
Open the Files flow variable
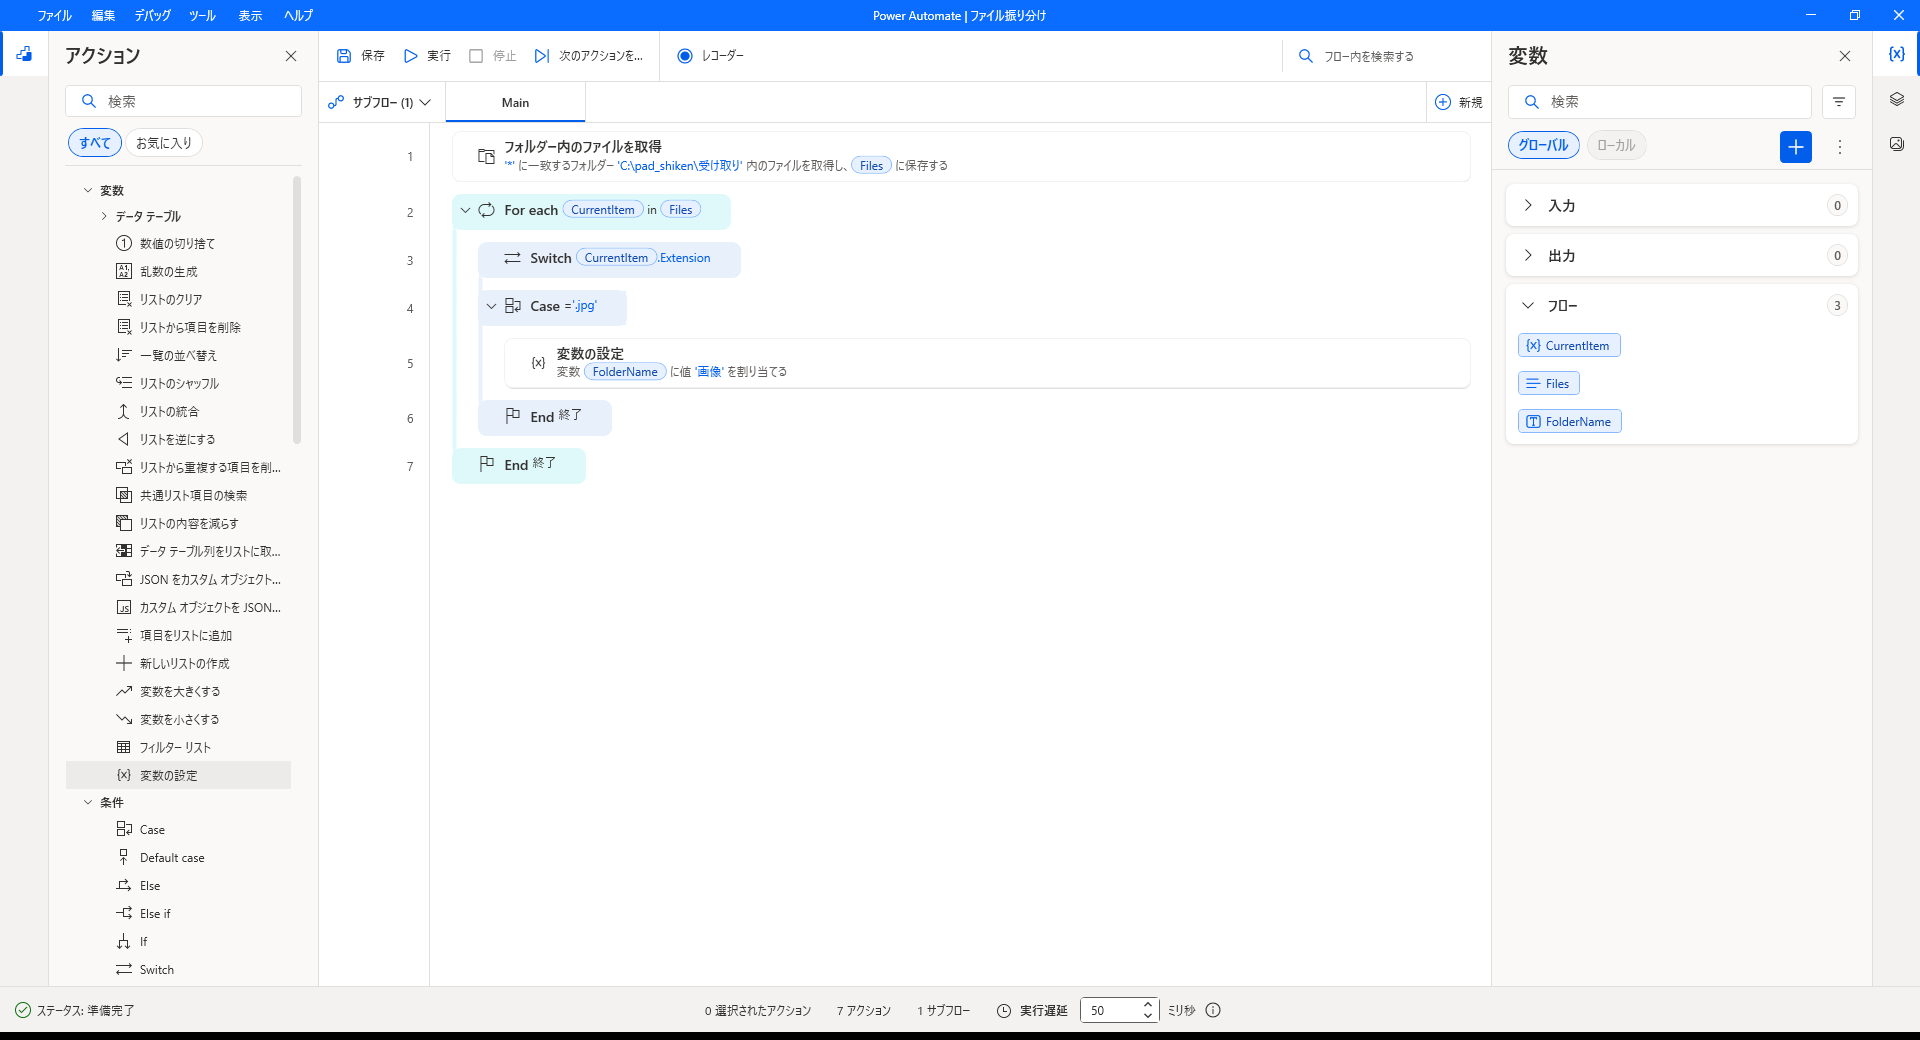(1548, 383)
